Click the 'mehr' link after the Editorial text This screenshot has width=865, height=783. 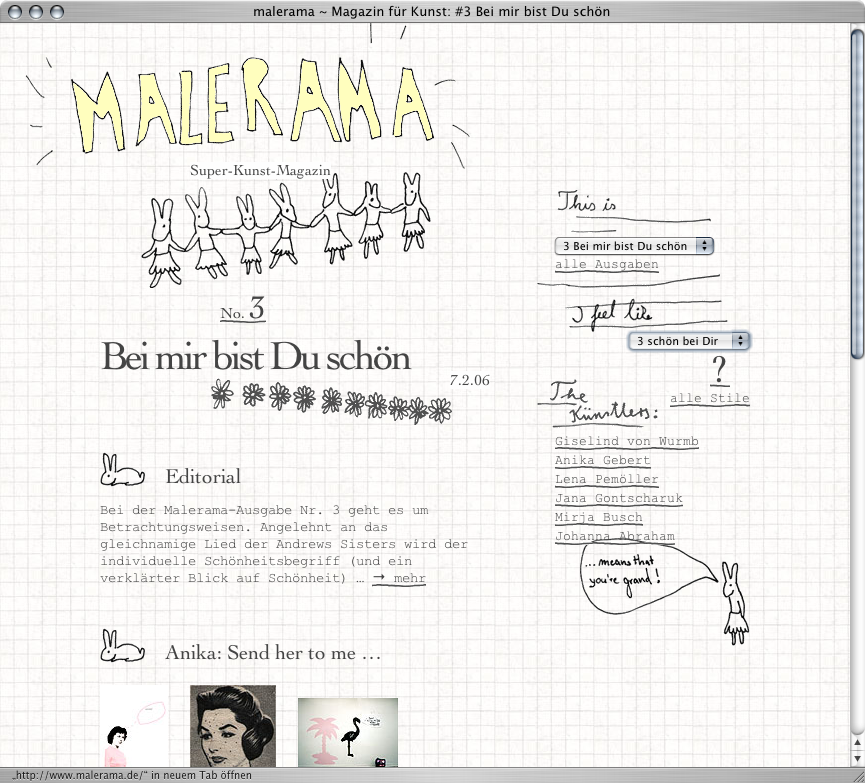point(407,578)
